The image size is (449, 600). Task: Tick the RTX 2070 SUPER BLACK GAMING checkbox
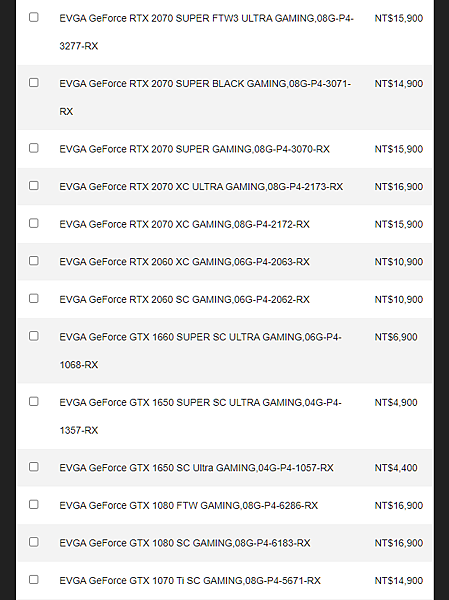tap(34, 83)
